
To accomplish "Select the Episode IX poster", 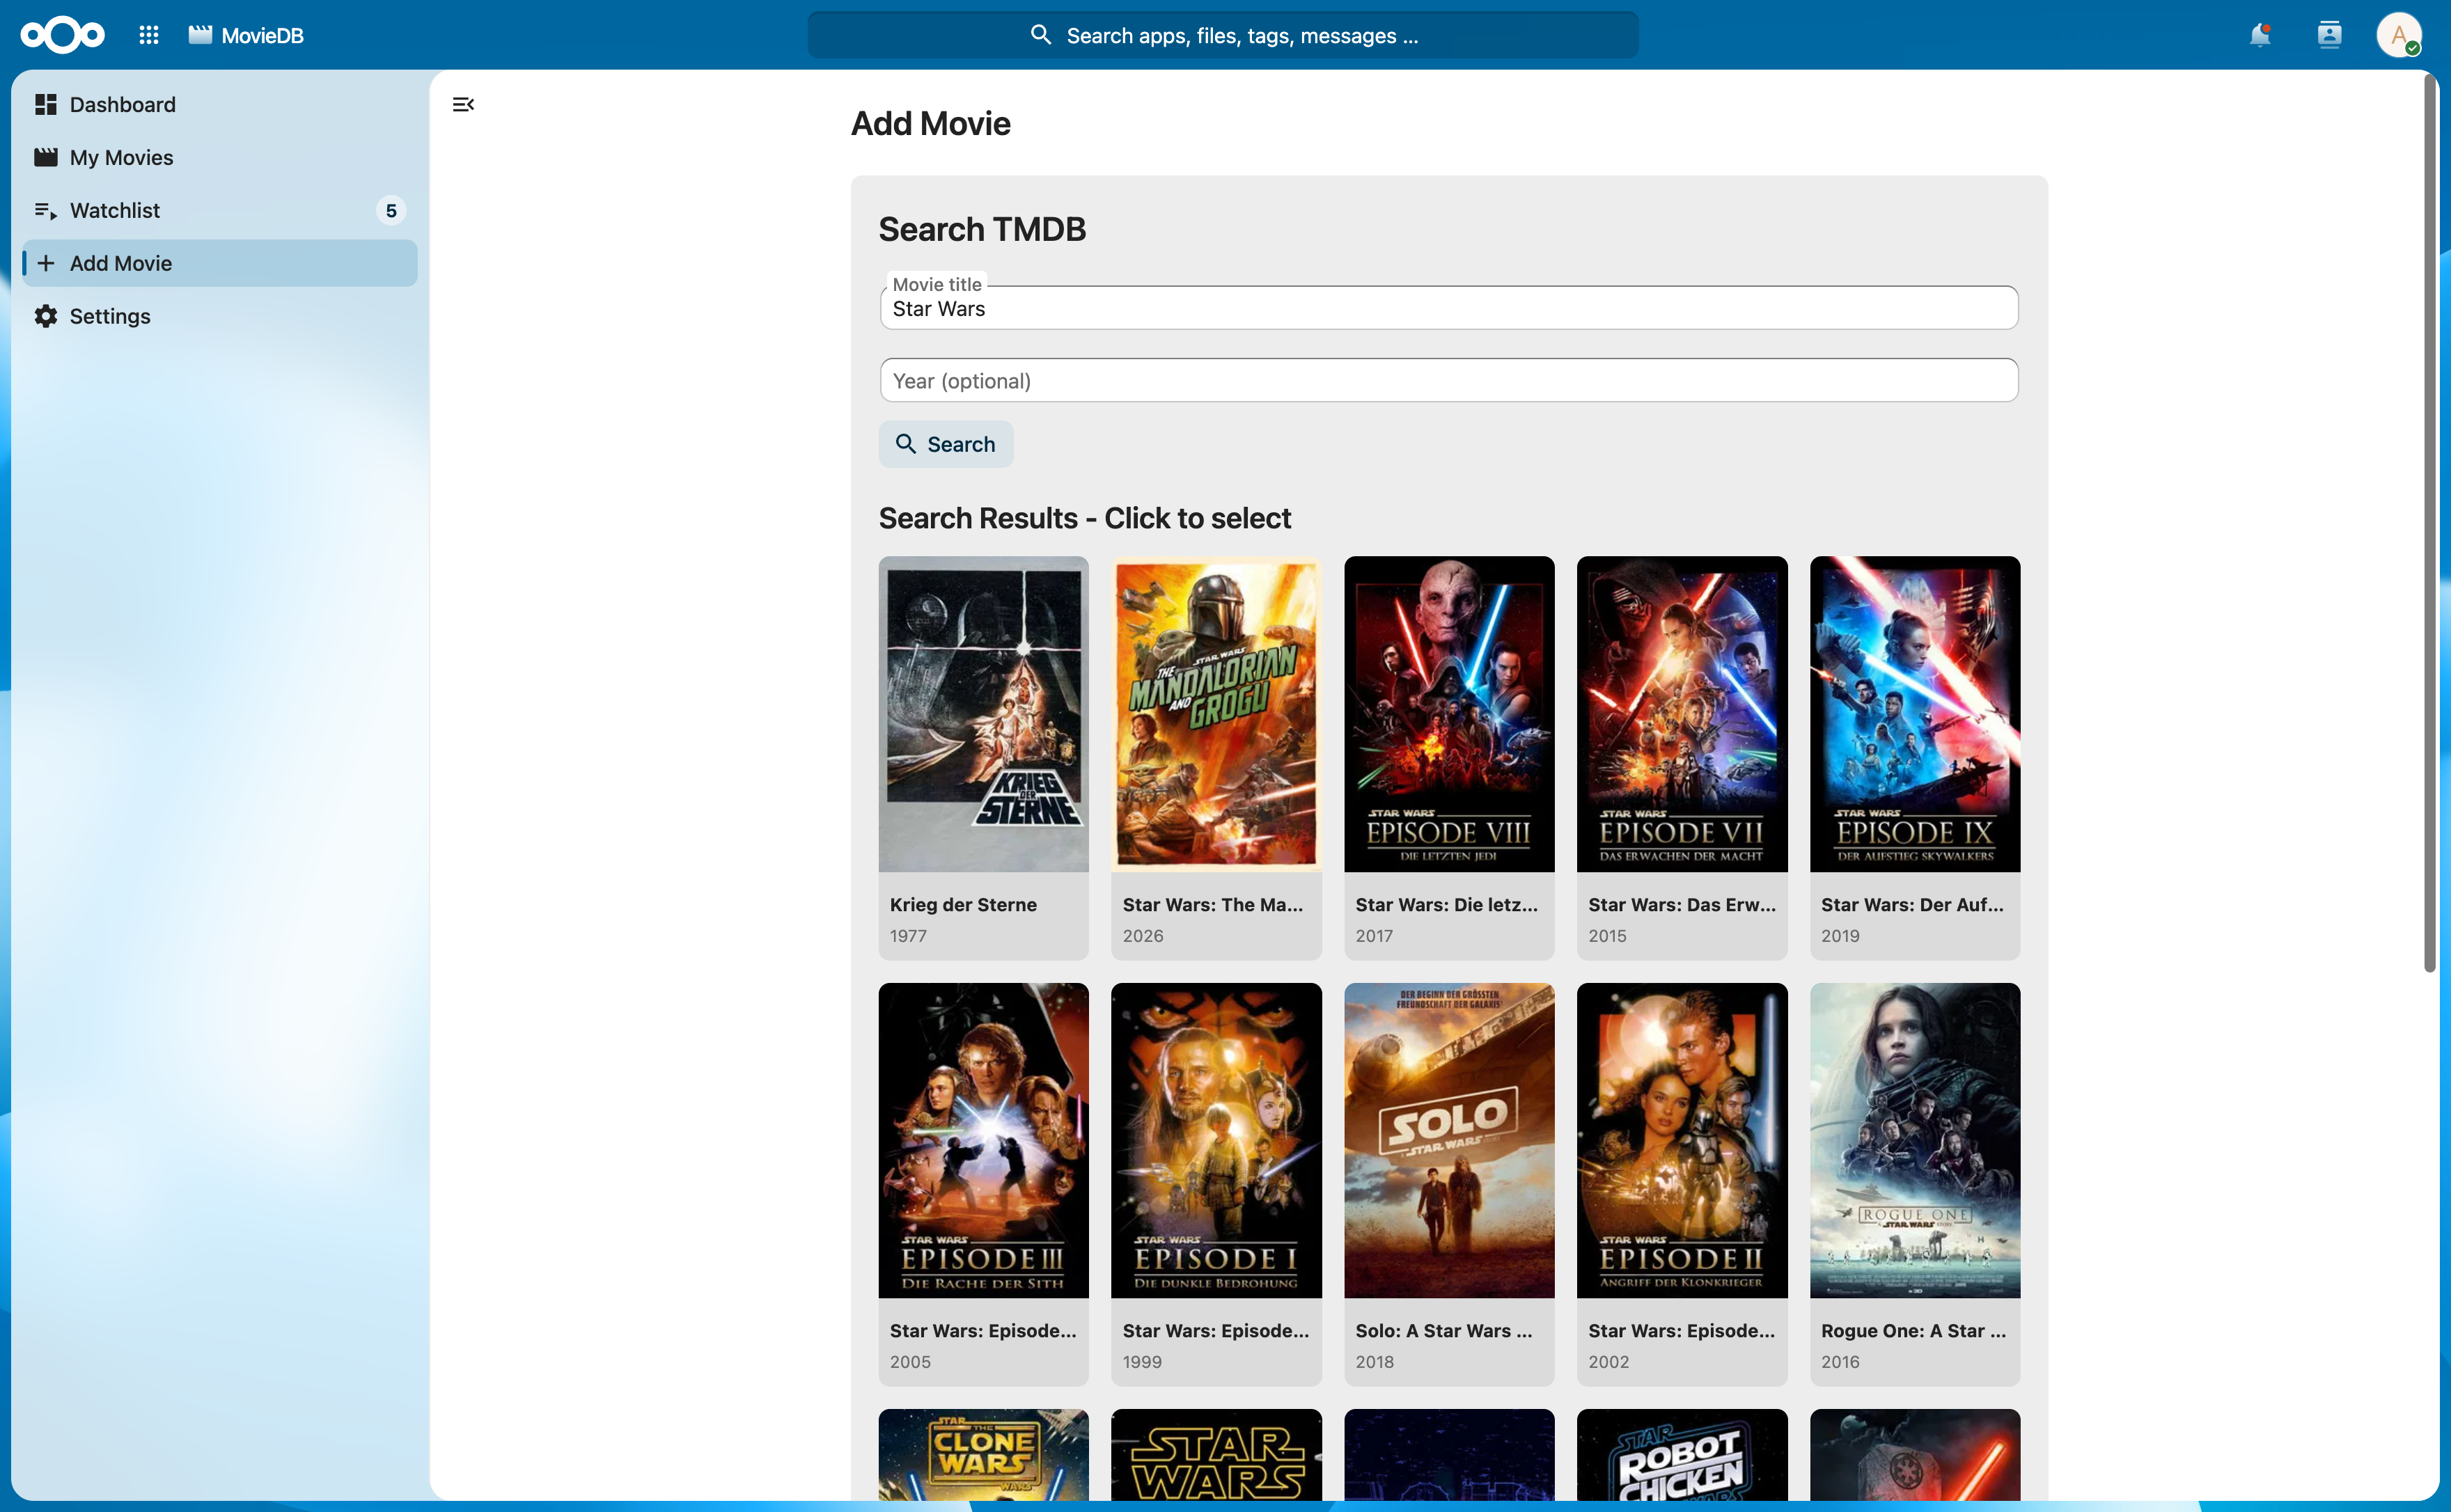I will pos(1915,714).
